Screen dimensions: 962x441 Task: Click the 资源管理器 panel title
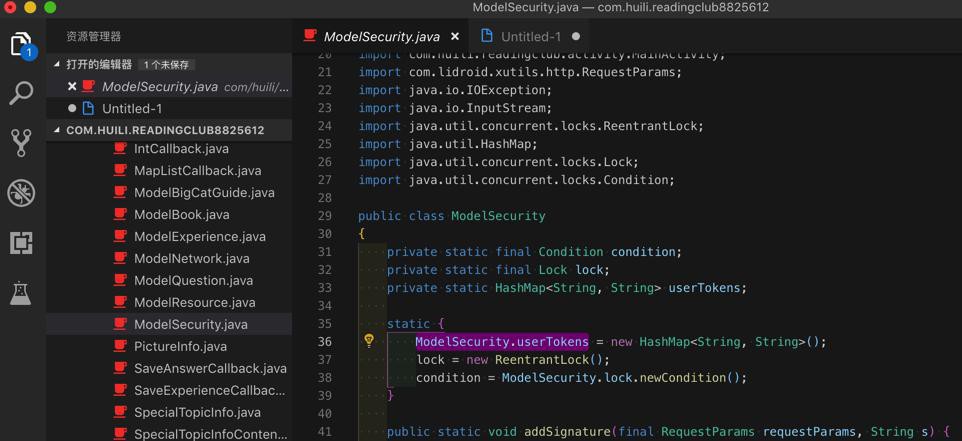pos(93,37)
